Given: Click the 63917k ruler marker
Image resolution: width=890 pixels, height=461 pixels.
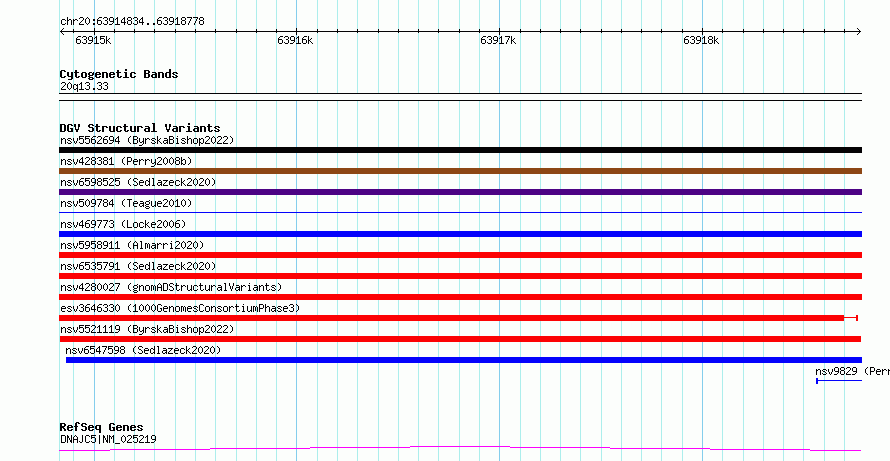Looking at the screenshot, I should (x=498, y=40).
